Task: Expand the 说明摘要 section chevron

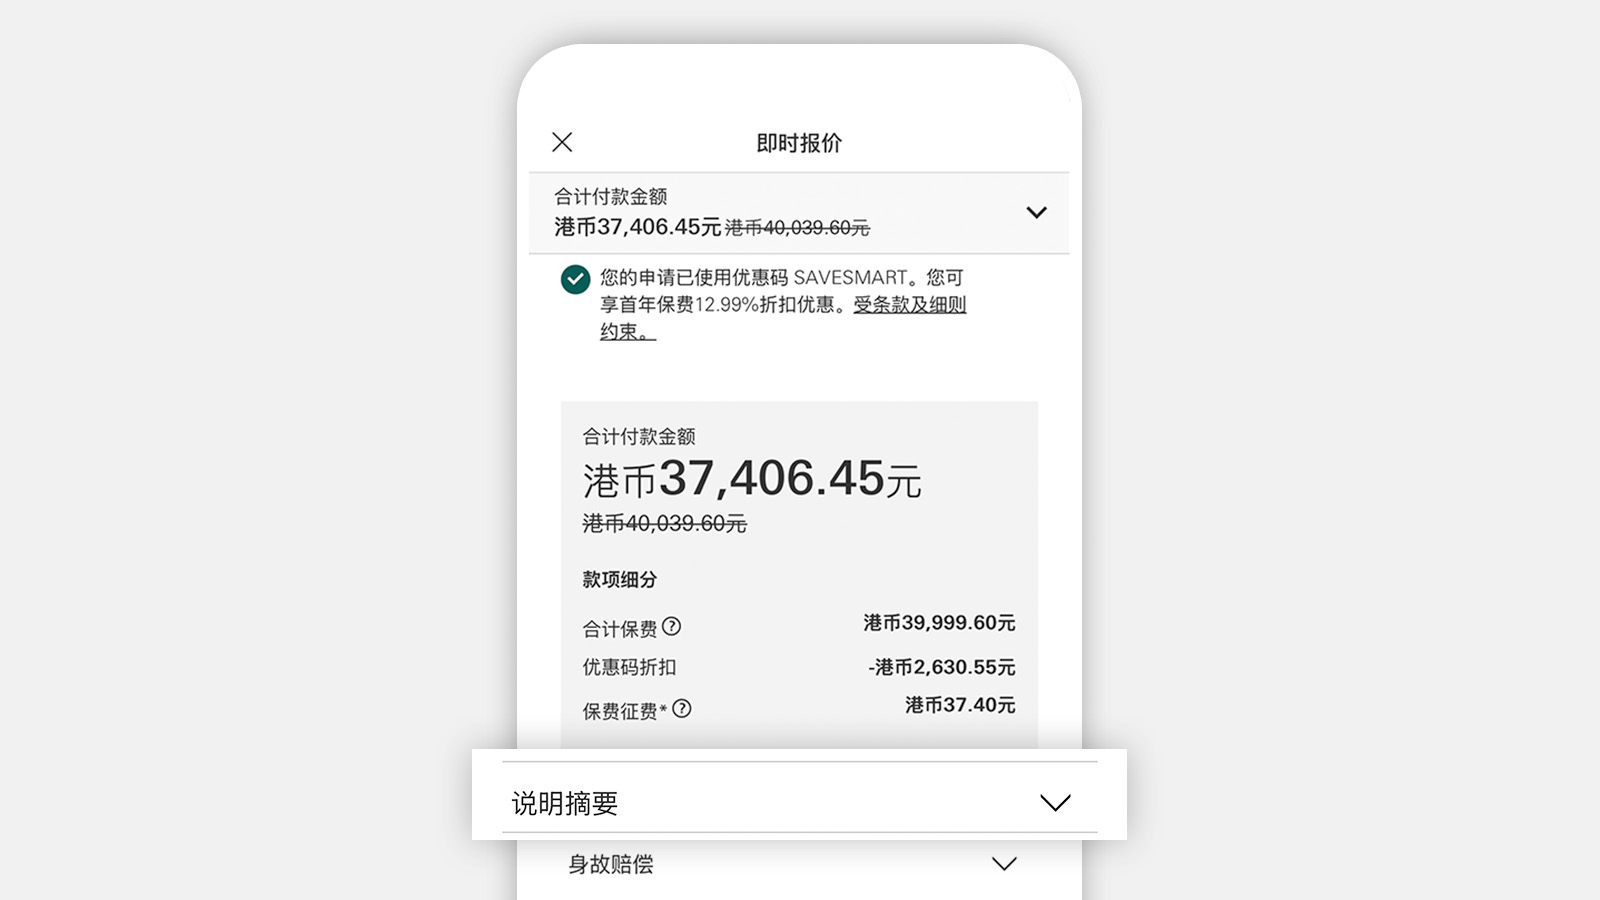Action: (x=1055, y=803)
